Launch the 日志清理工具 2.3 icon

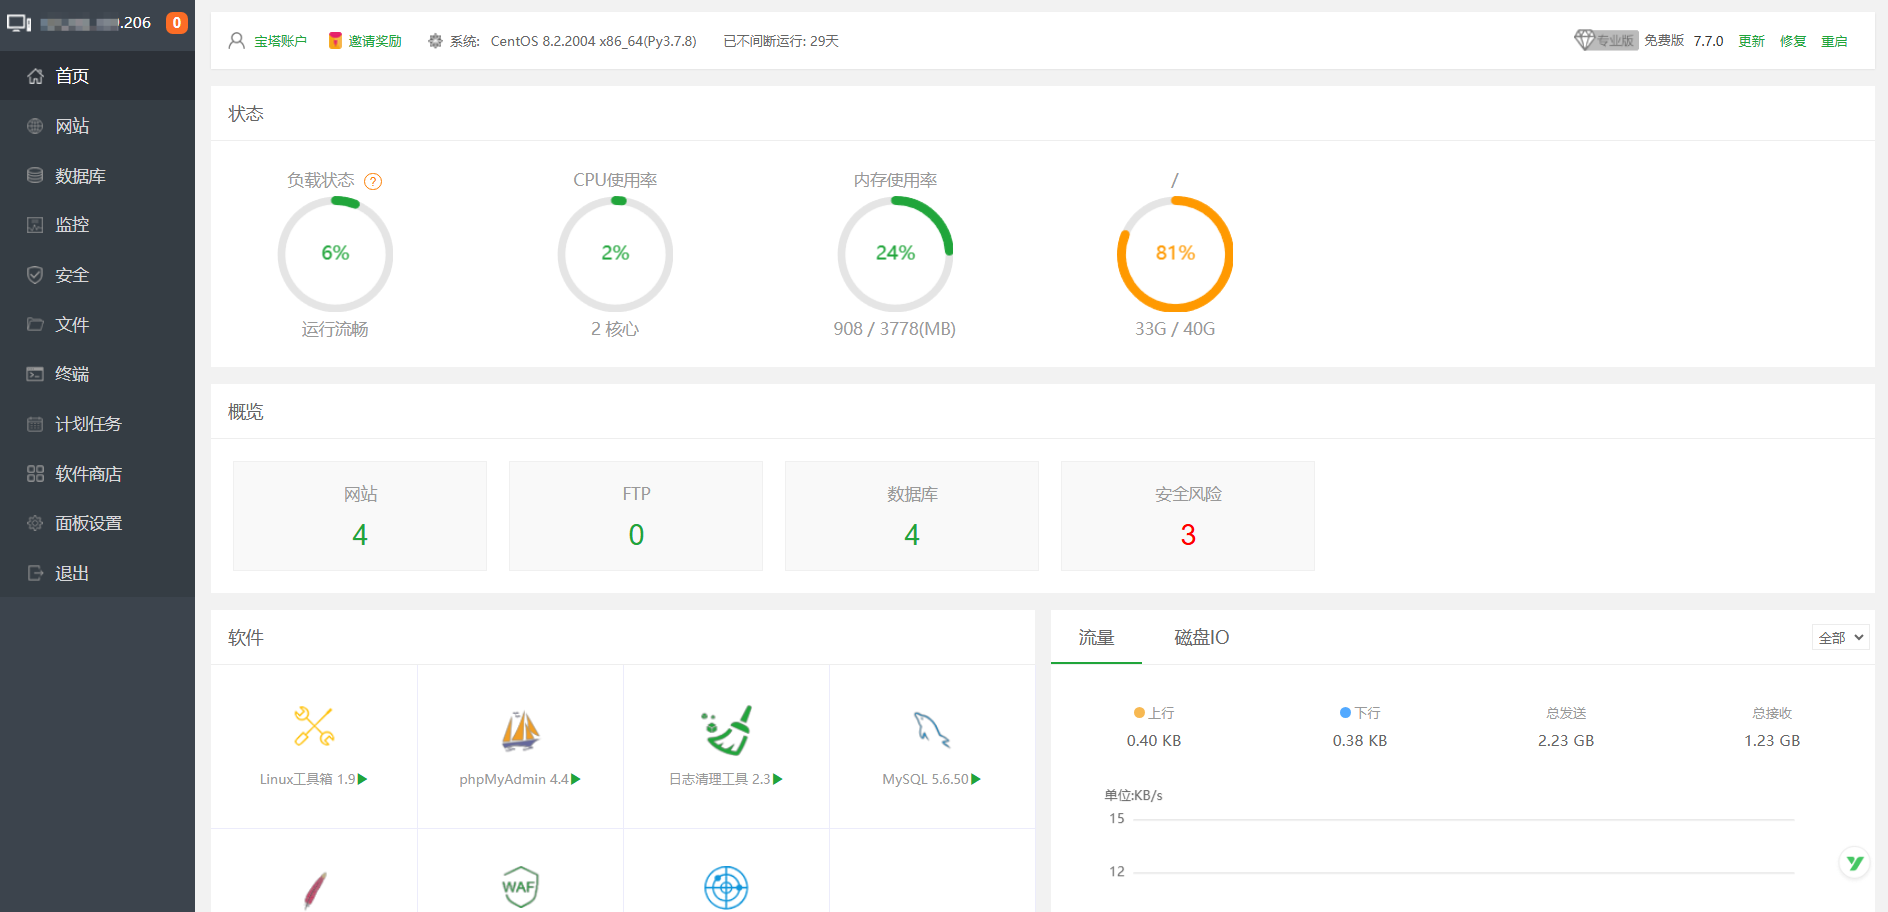click(726, 730)
